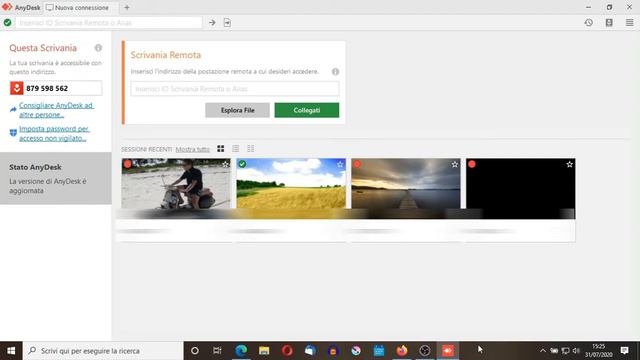The image size is (640, 360).
Task: Open OBS Studio from taskbar
Action: (424, 351)
